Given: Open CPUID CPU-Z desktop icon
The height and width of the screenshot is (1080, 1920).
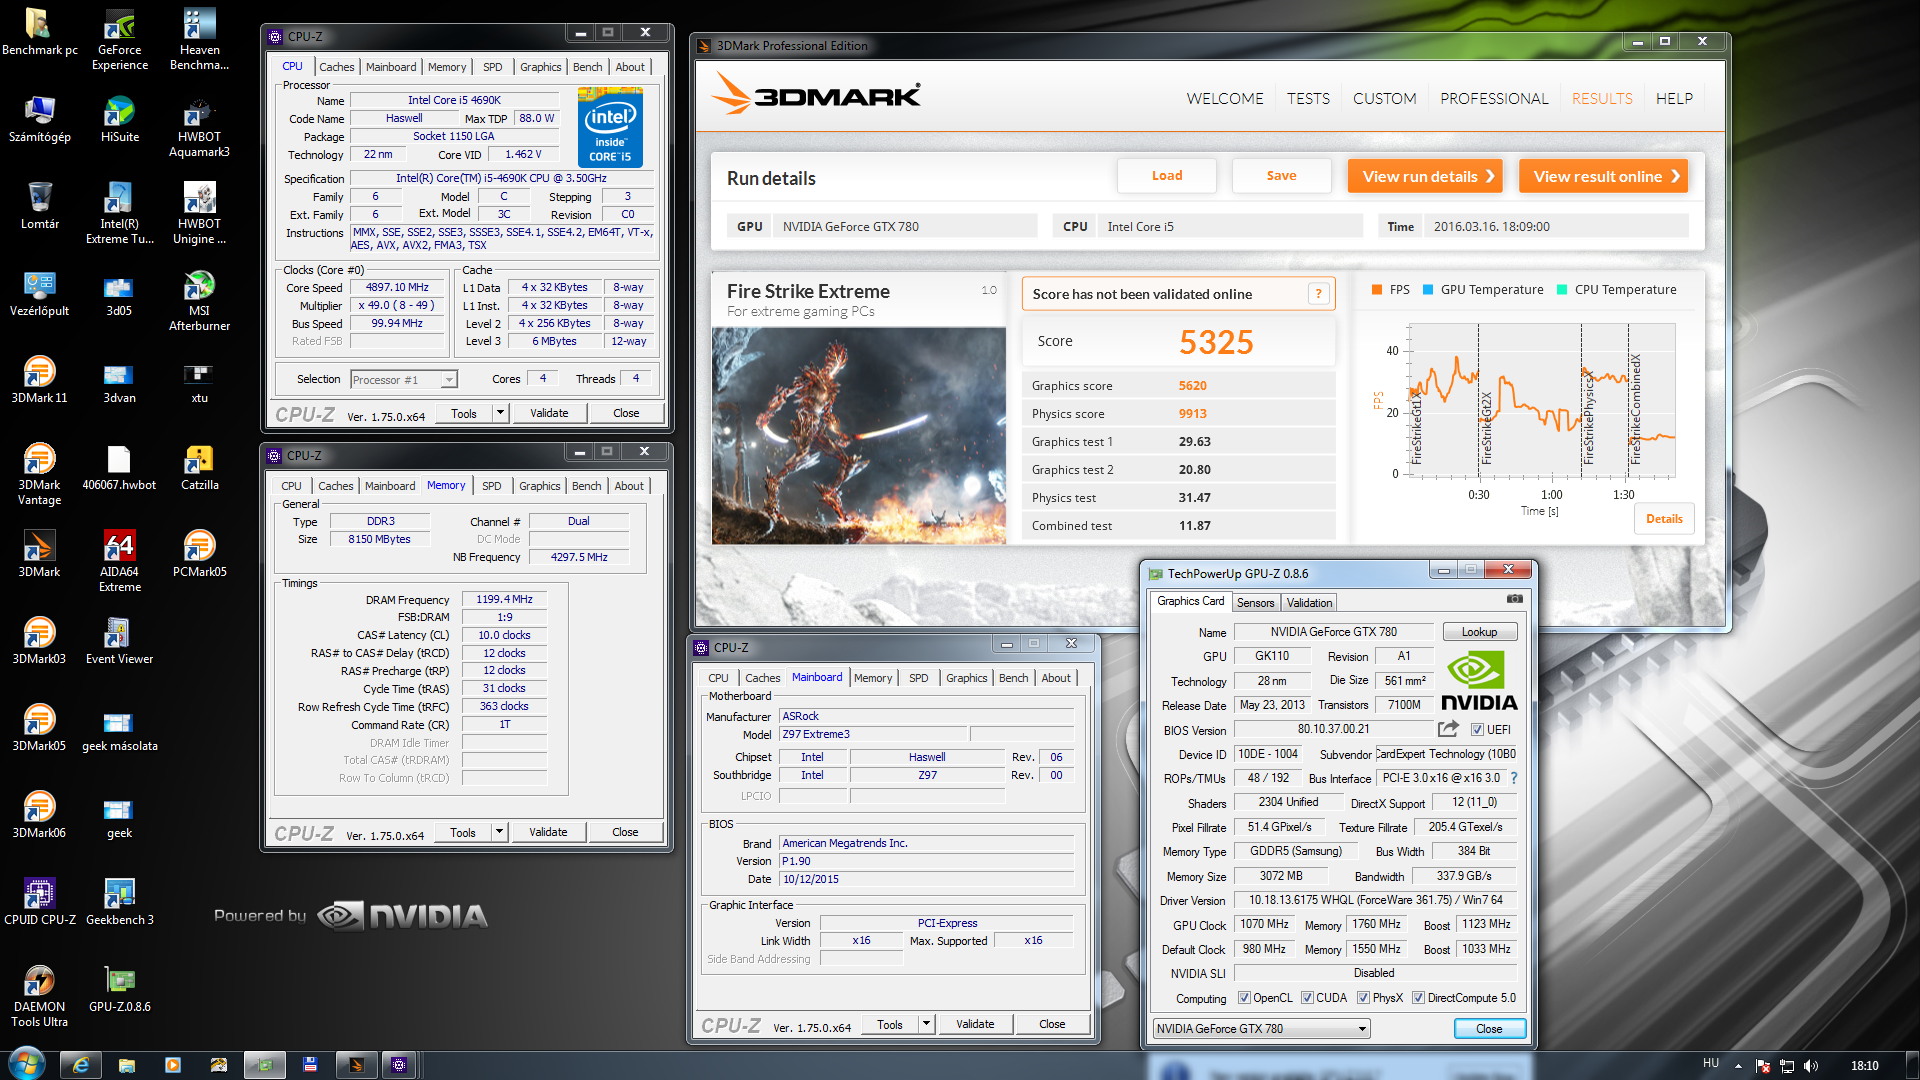Looking at the screenshot, I should 40,903.
